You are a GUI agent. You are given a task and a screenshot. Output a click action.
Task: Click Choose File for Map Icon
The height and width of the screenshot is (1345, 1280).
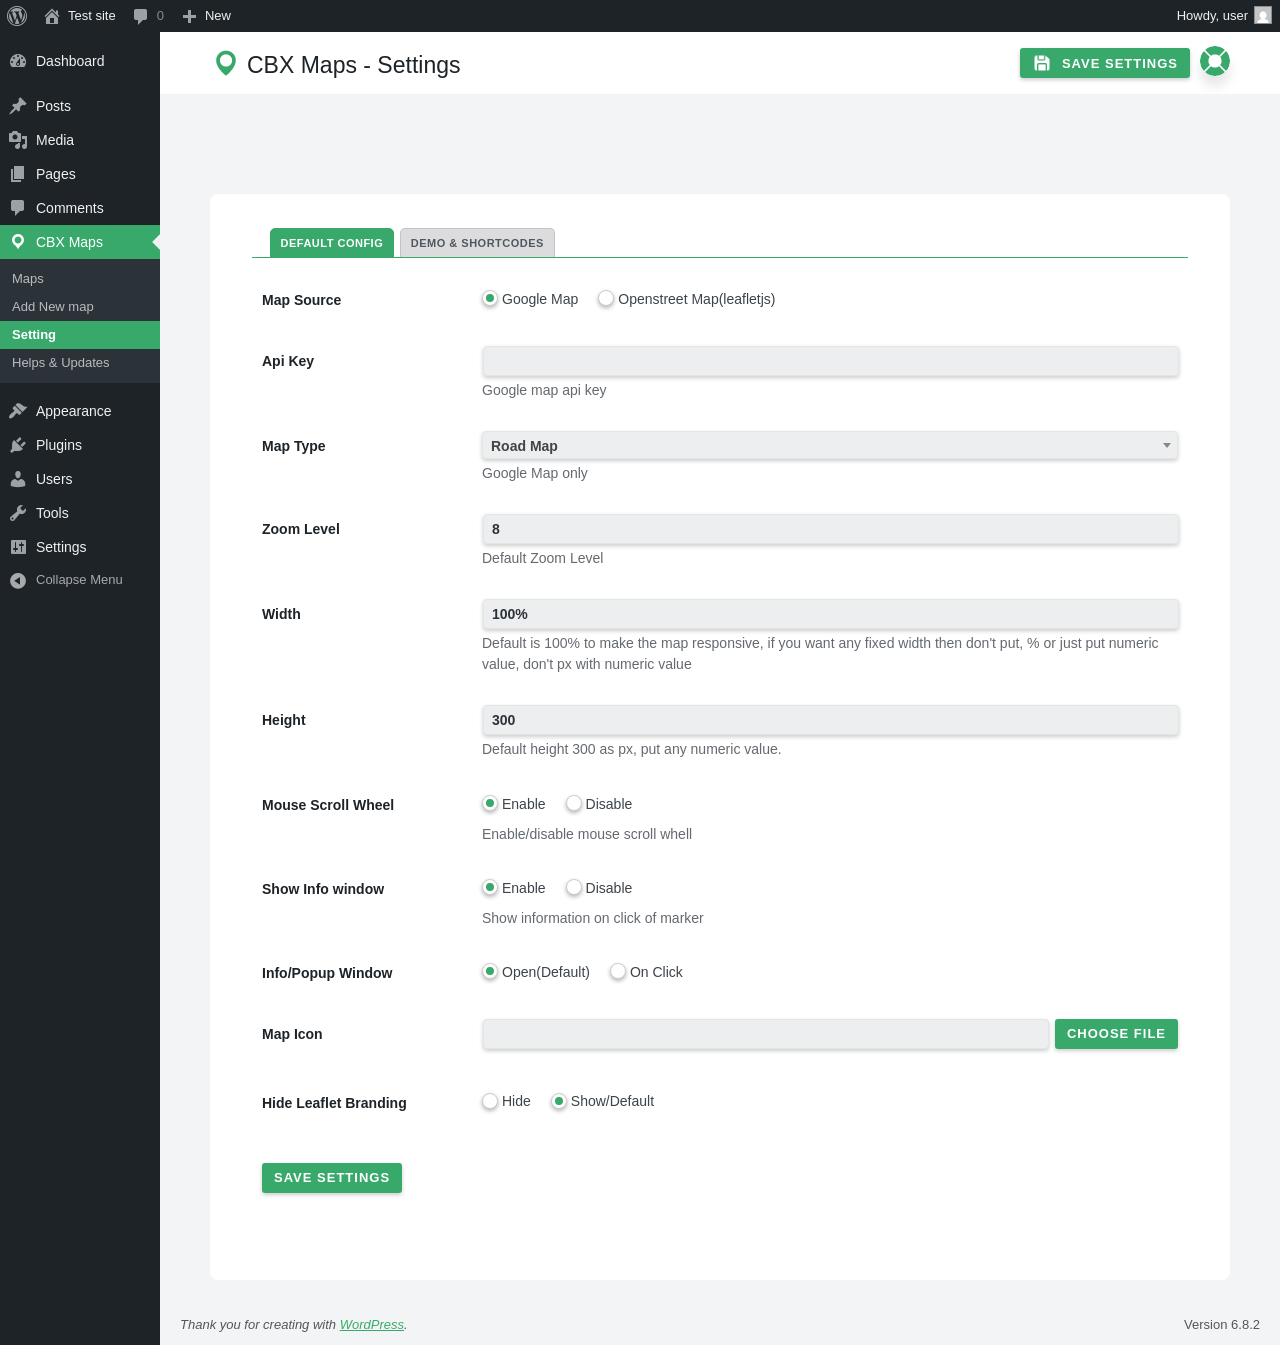[1116, 1034]
